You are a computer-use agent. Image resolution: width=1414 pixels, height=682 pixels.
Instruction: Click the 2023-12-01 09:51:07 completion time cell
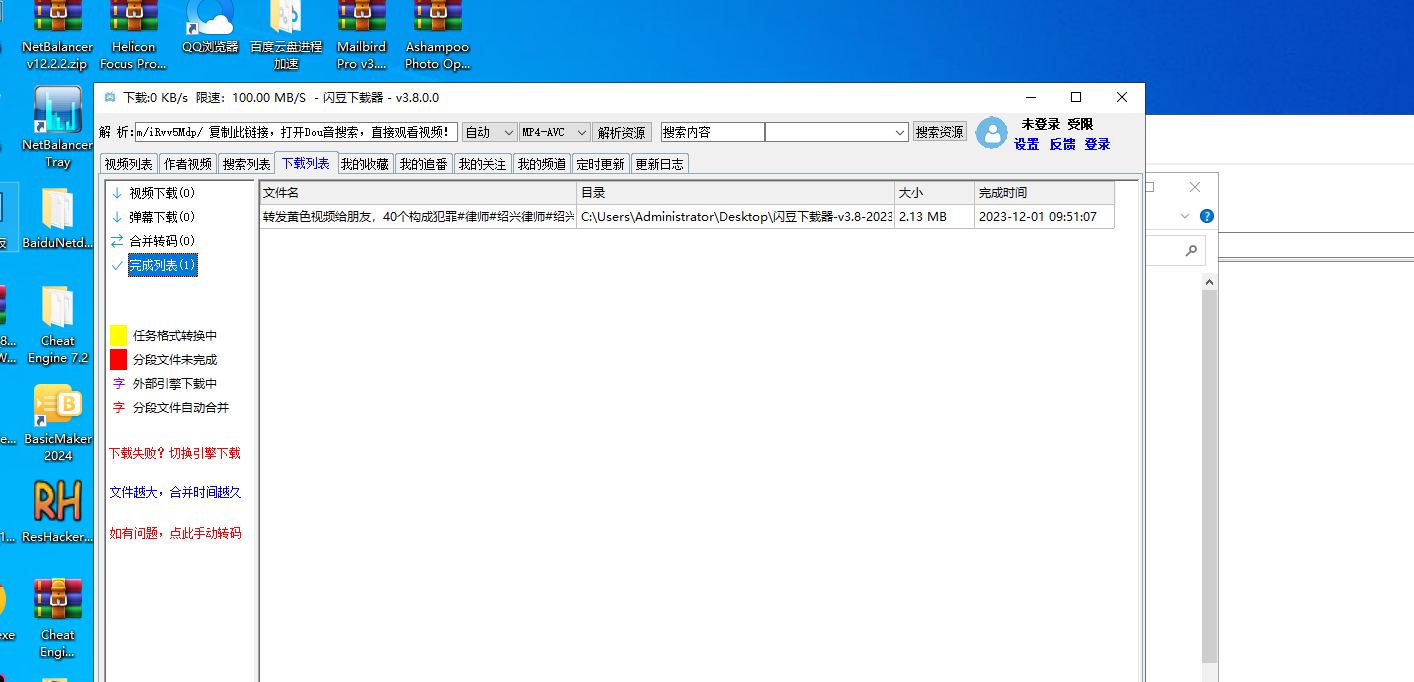coord(1044,216)
